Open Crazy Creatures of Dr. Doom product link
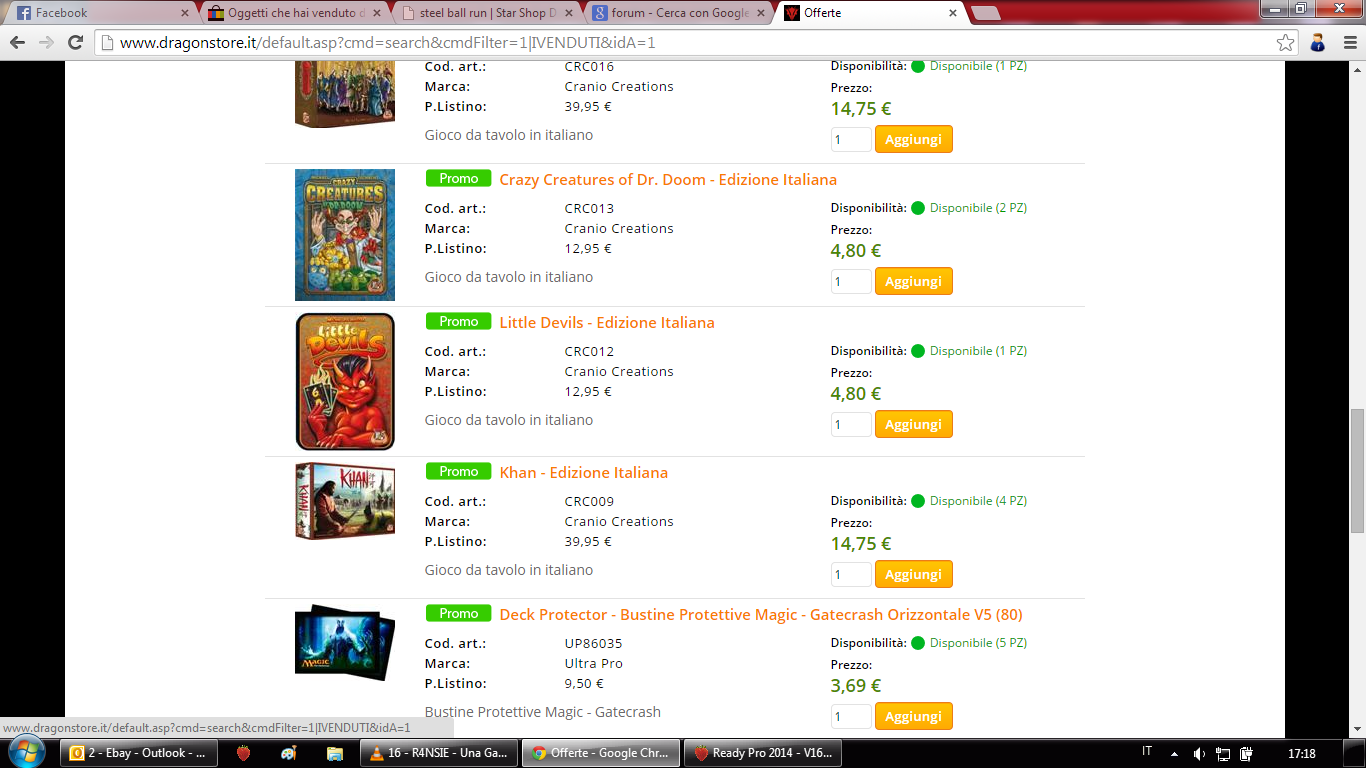The width and height of the screenshot is (1366, 768). tap(668, 180)
